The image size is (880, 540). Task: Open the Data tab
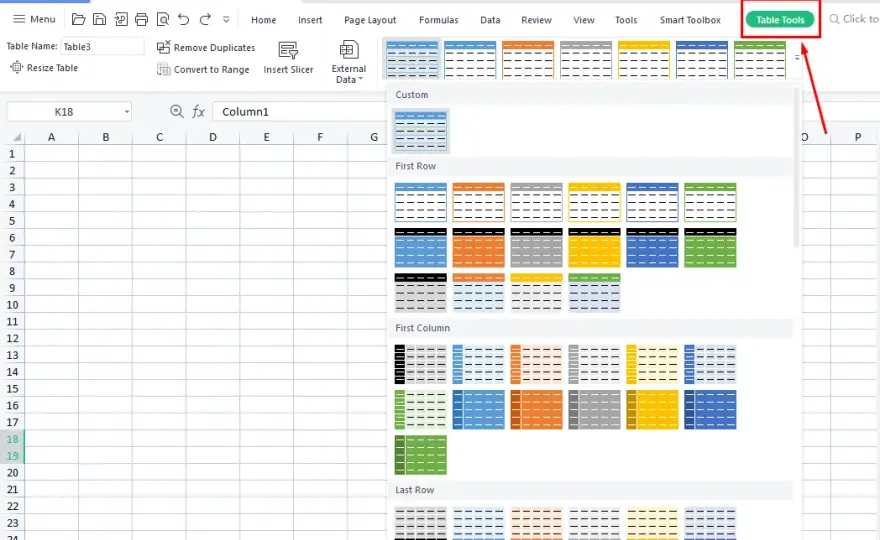490,20
